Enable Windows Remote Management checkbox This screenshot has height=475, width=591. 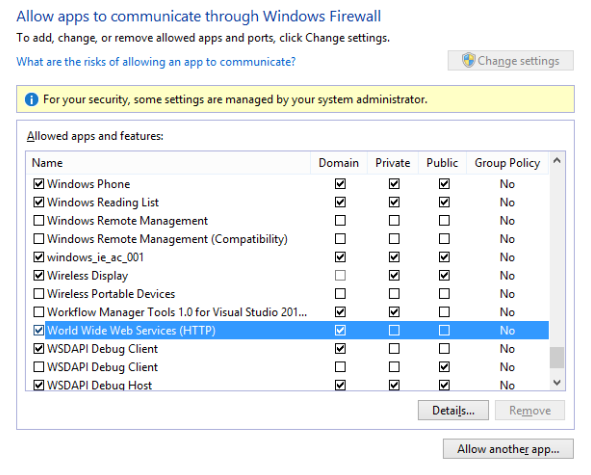click(x=38, y=221)
